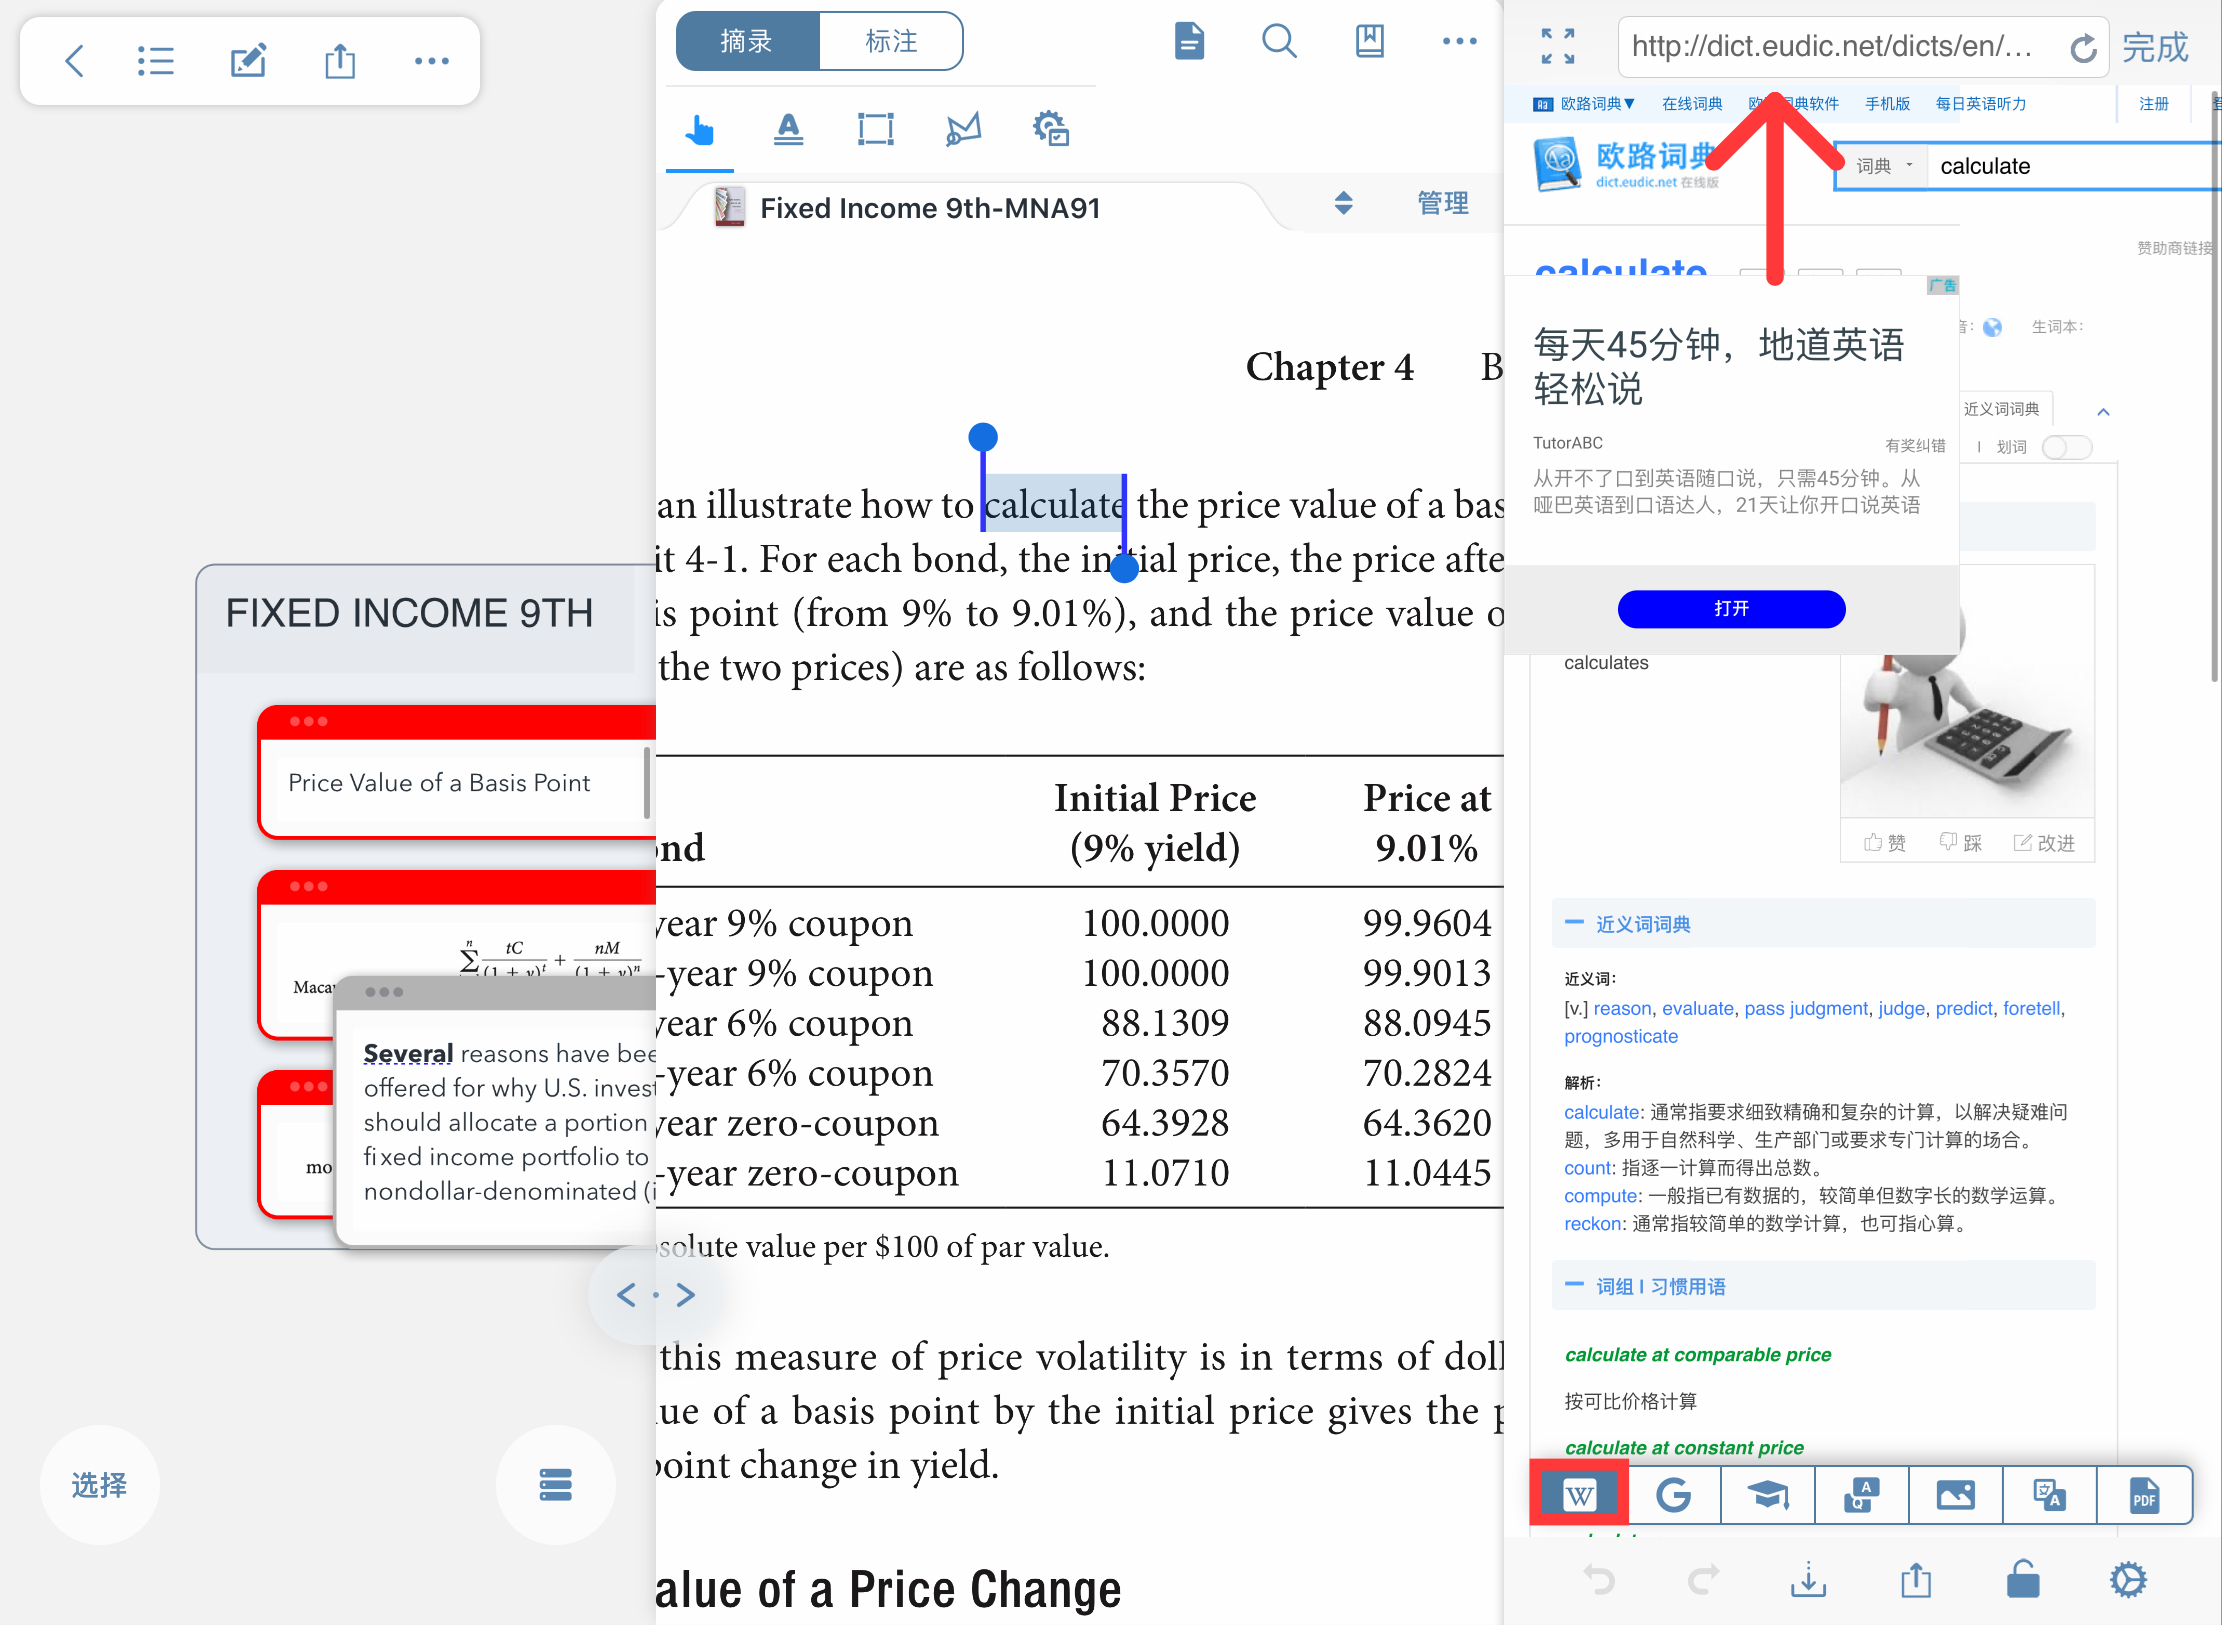Expand the 欧路词典 dropdown menu

[1596, 104]
